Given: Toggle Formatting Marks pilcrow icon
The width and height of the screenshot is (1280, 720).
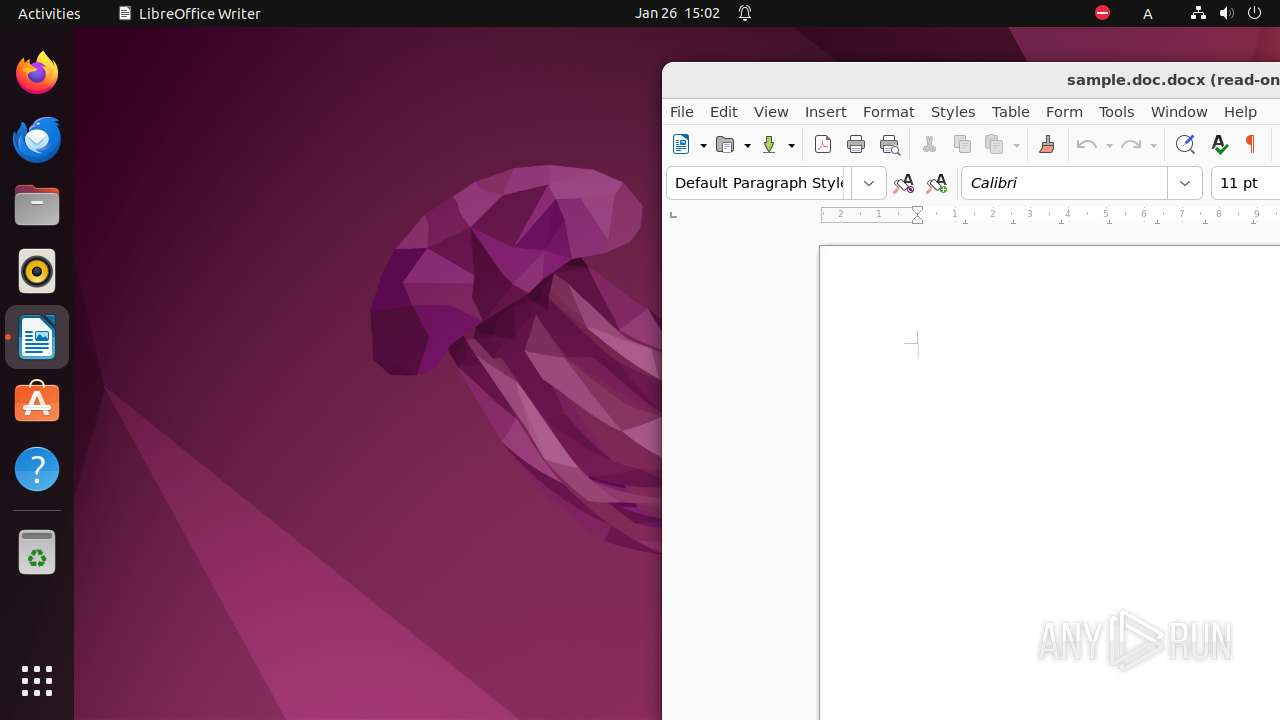Looking at the screenshot, I should [1250, 145].
